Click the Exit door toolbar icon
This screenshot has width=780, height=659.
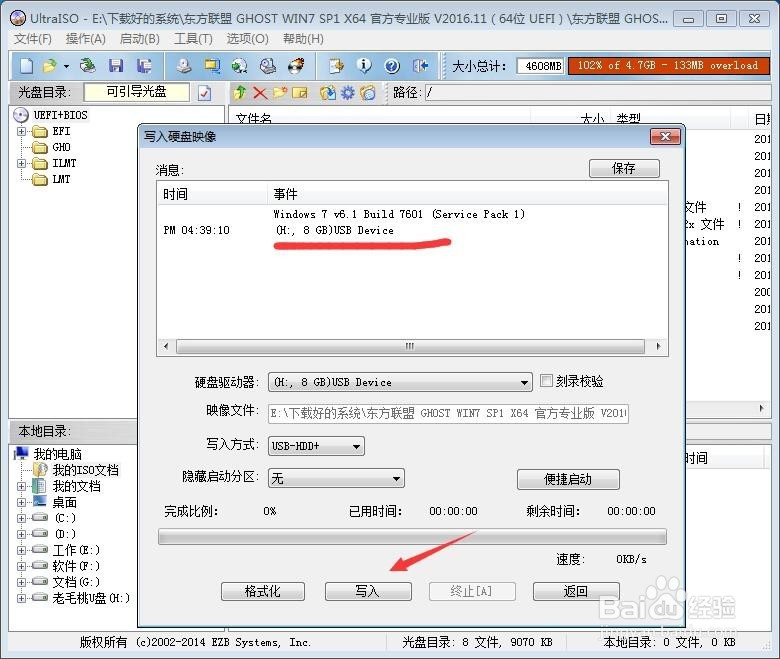[x=420, y=66]
